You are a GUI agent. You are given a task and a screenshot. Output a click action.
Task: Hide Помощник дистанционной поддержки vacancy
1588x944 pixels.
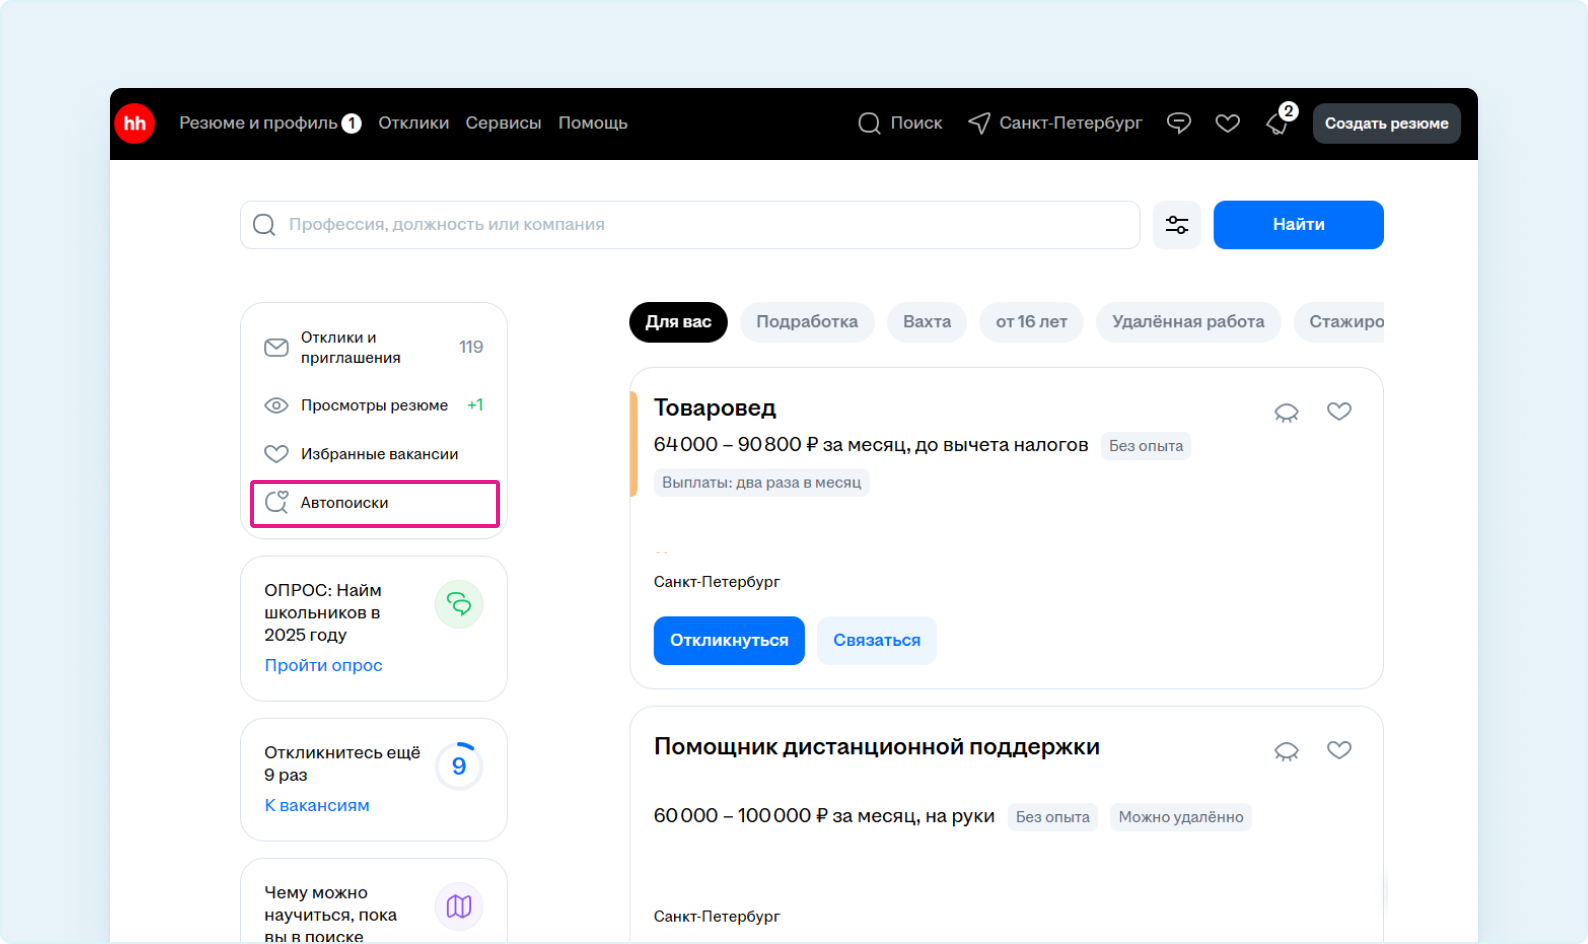click(1286, 751)
